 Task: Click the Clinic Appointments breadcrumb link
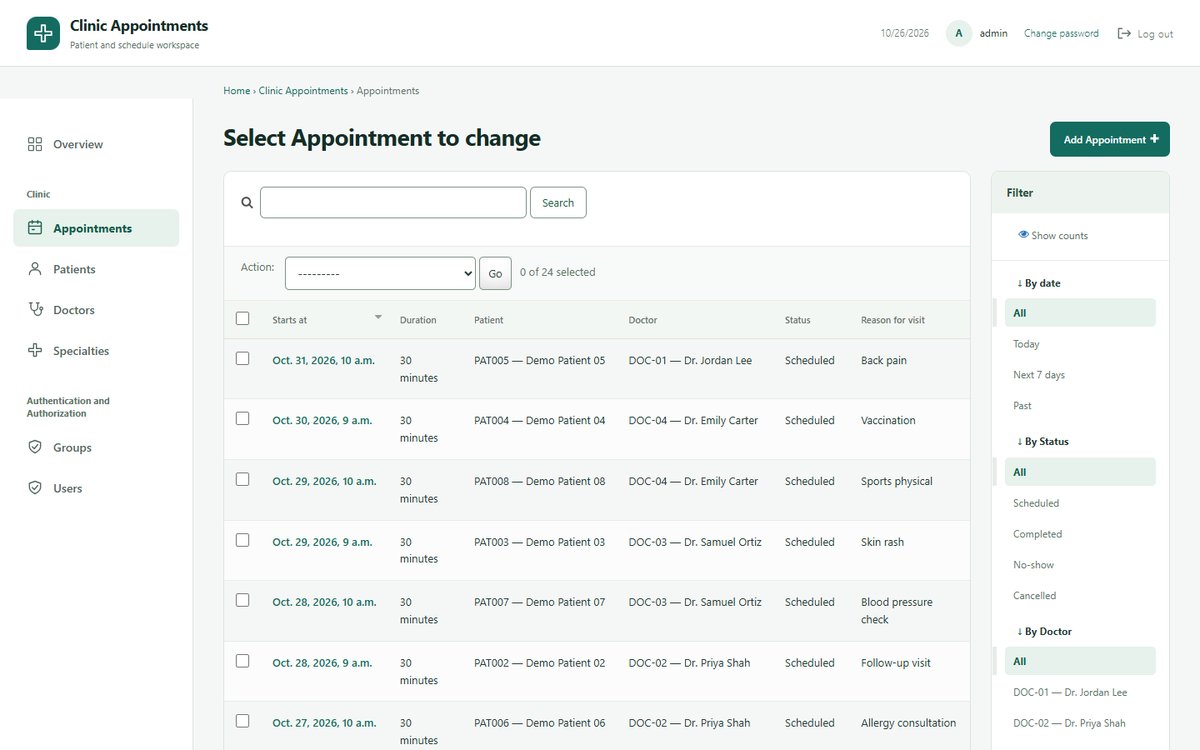click(303, 90)
